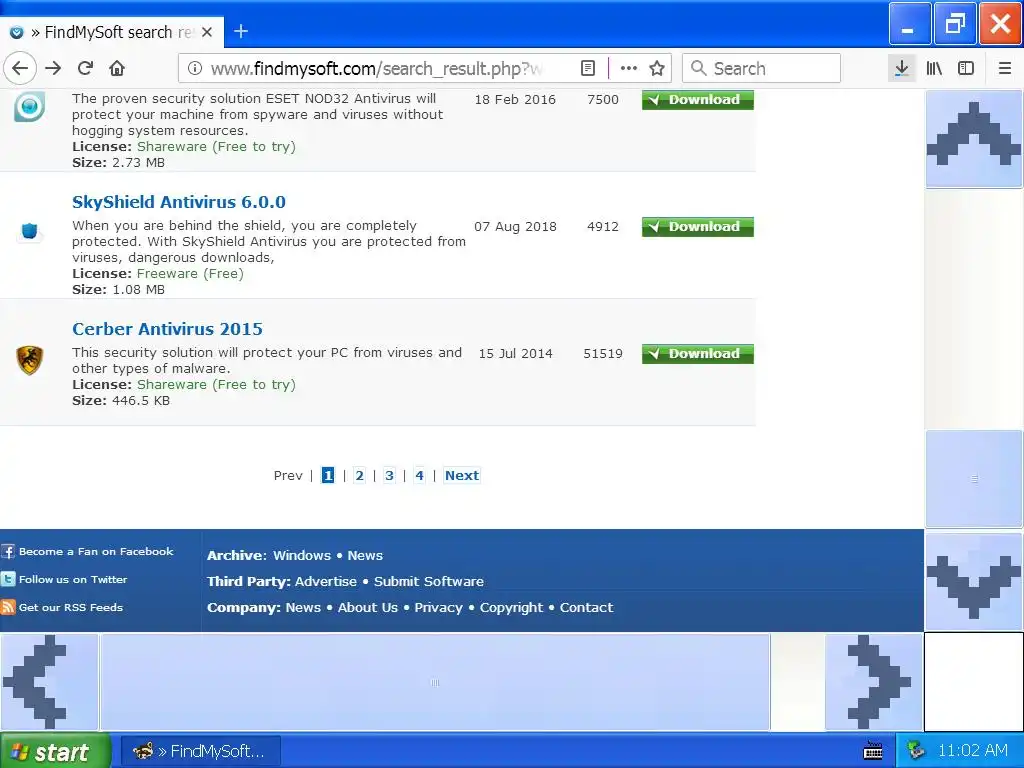Click the vertical scrollbar up arrow
Image resolution: width=1024 pixels, height=768 pixels.
(974, 138)
